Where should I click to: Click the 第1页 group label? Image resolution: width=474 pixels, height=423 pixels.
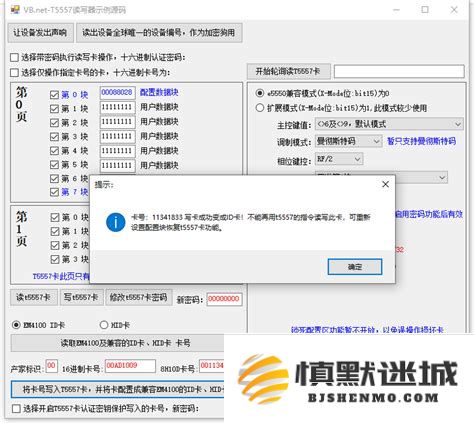coord(22,229)
